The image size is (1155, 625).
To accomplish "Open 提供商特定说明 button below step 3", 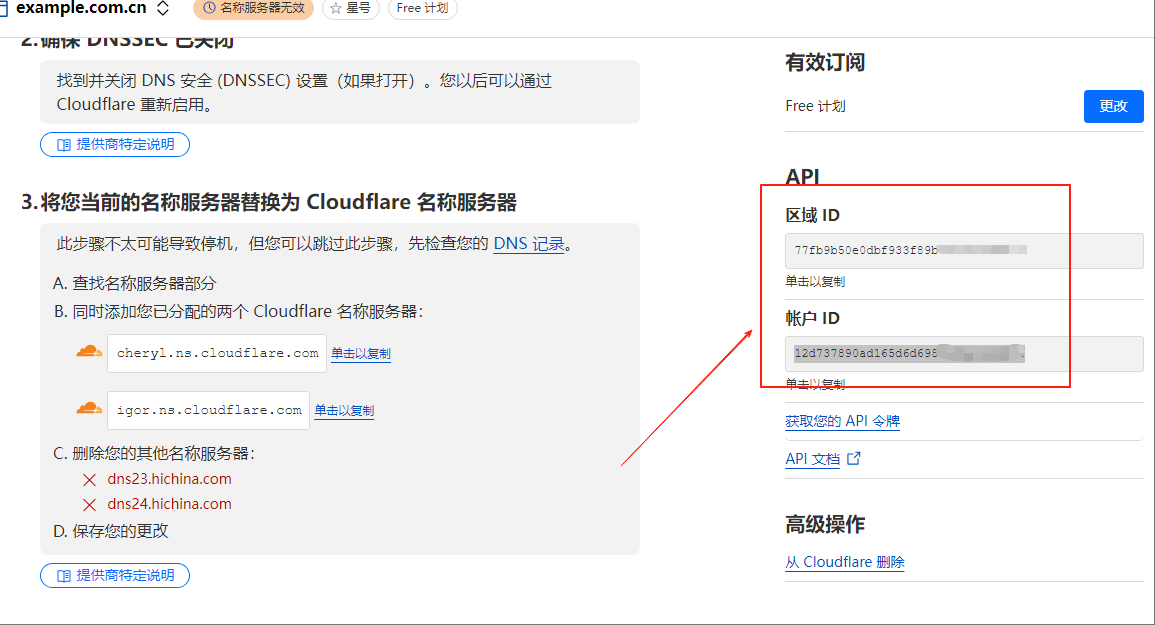I will tap(115, 576).
